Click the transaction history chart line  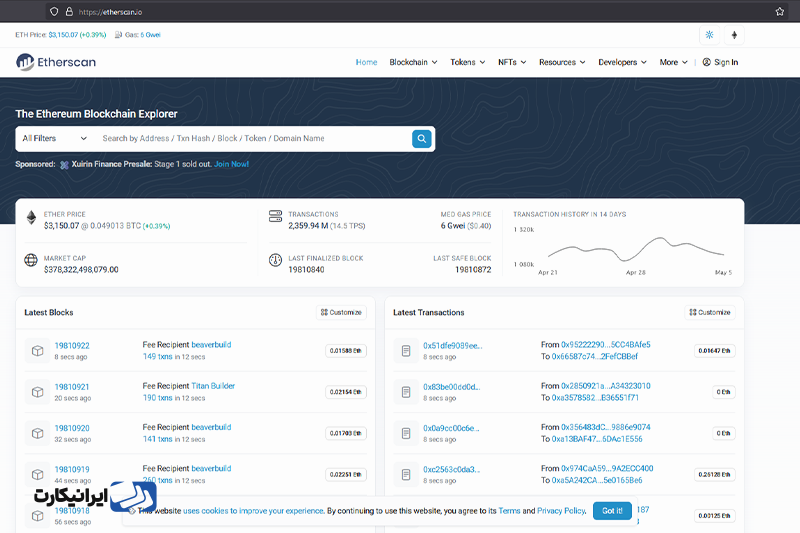point(636,249)
